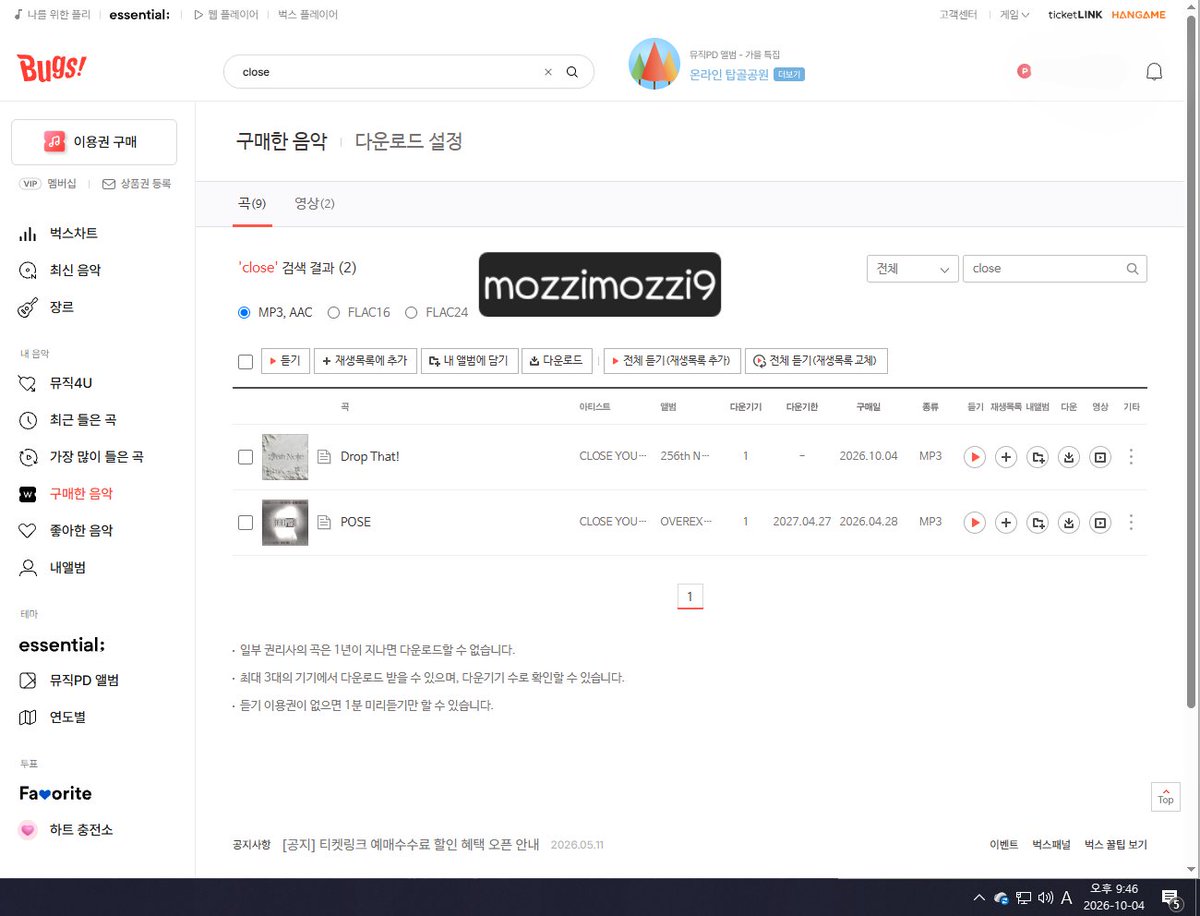Open Drop That! video icon

pyautogui.click(x=1100, y=457)
